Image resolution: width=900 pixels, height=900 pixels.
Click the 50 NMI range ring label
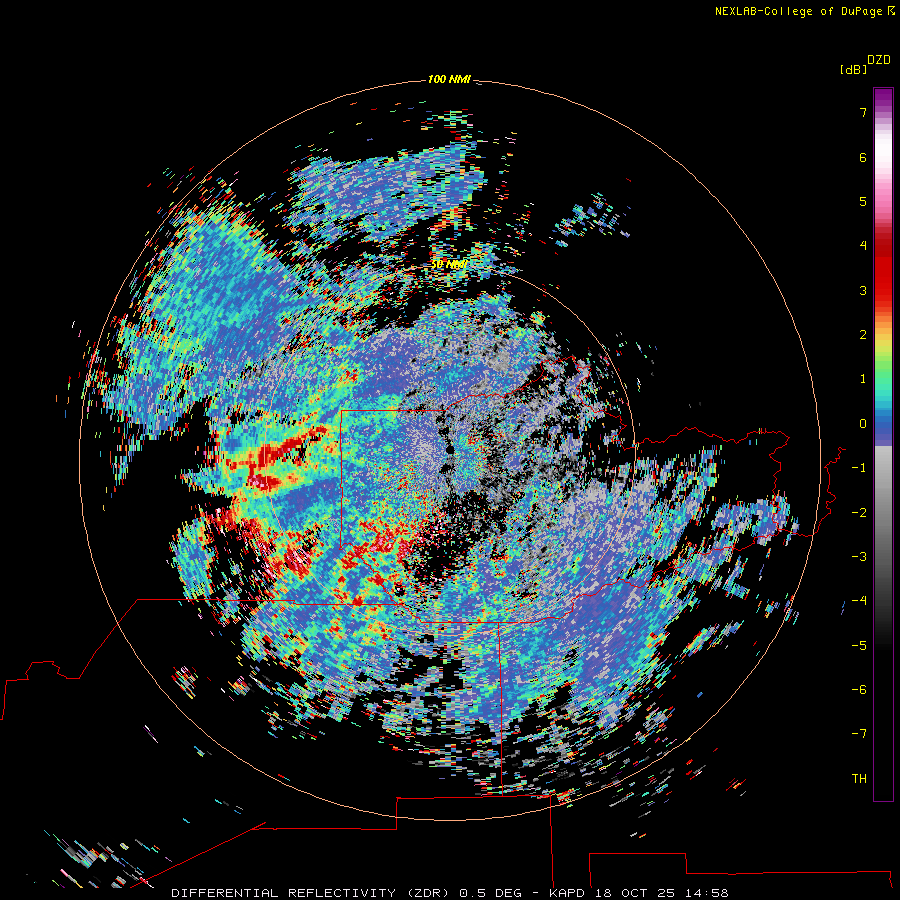click(449, 265)
